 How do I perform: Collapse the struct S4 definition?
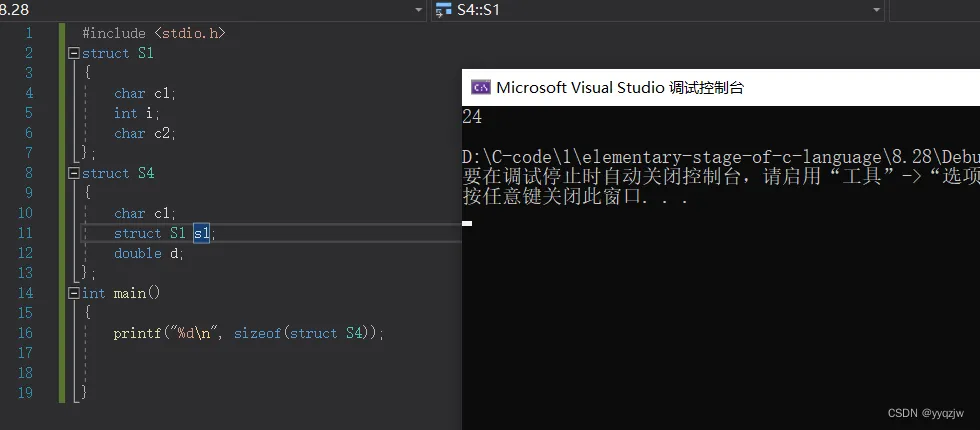tap(74, 173)
